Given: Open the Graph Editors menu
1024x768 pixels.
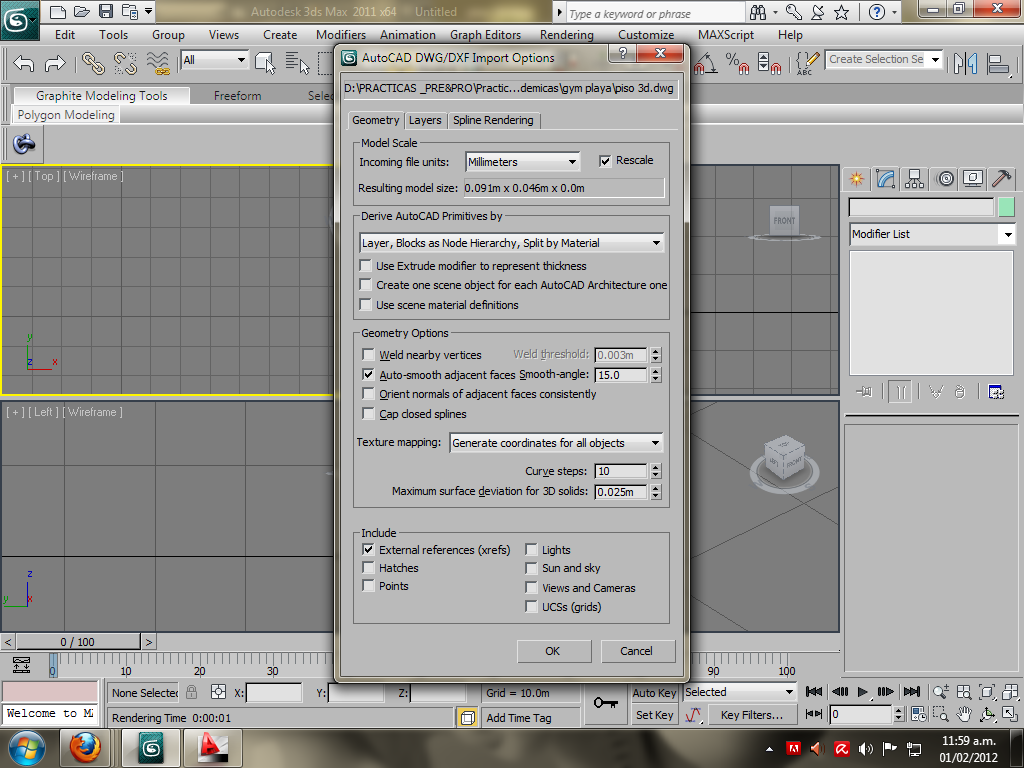Looking at the screenshot, I should click(485, 35).
